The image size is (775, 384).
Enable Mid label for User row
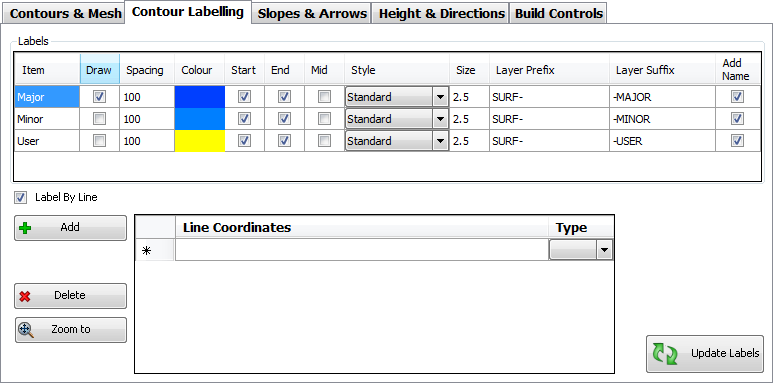[x=324, y=141]
